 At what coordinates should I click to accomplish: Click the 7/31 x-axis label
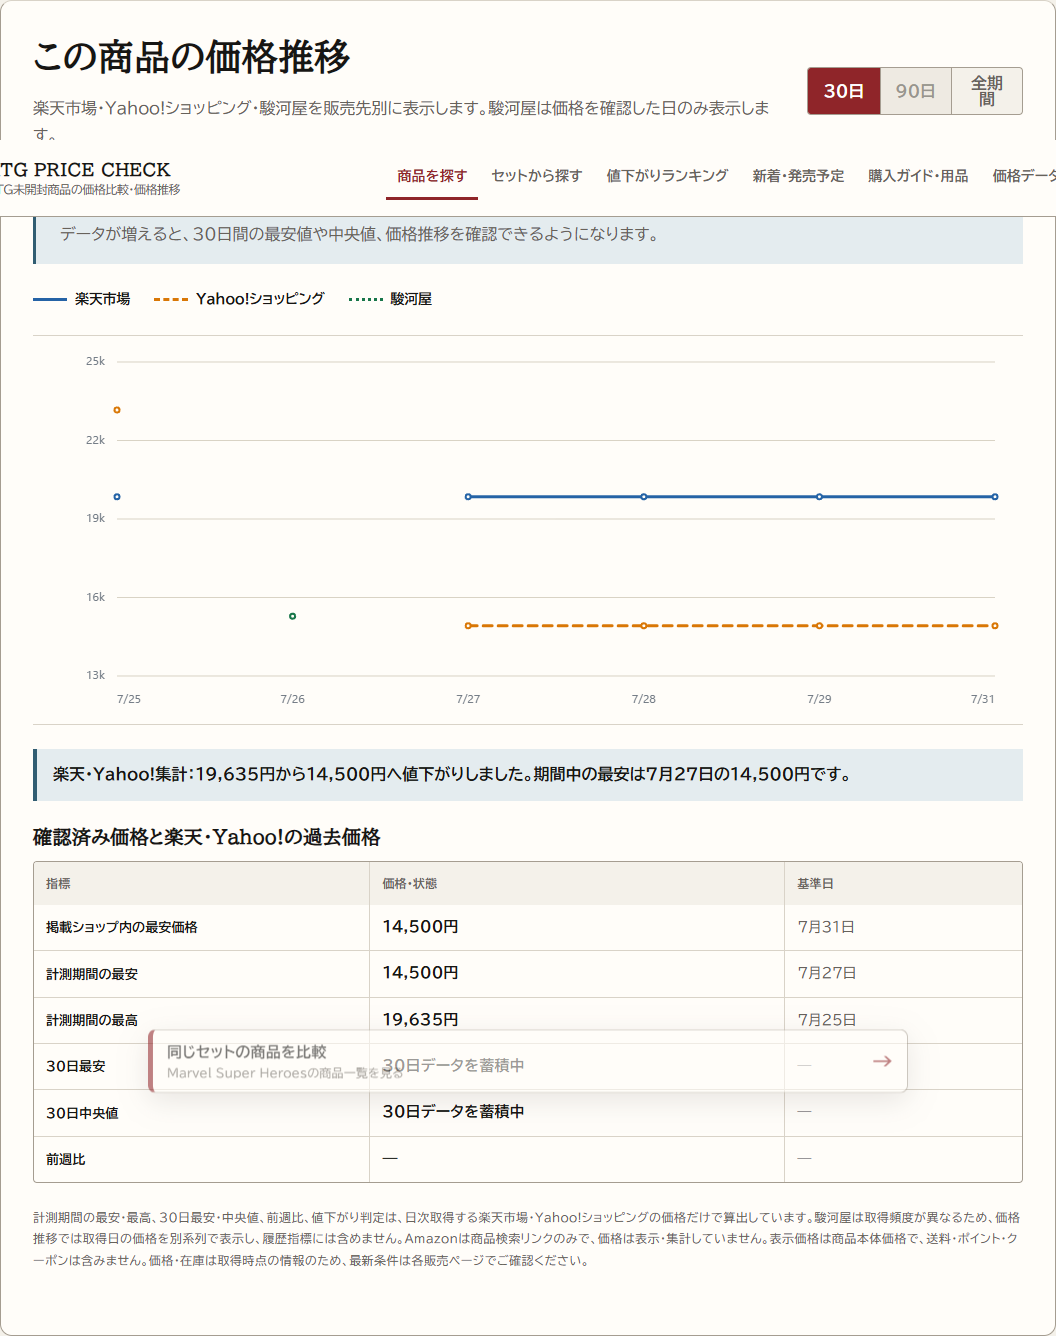pos(982,699)
